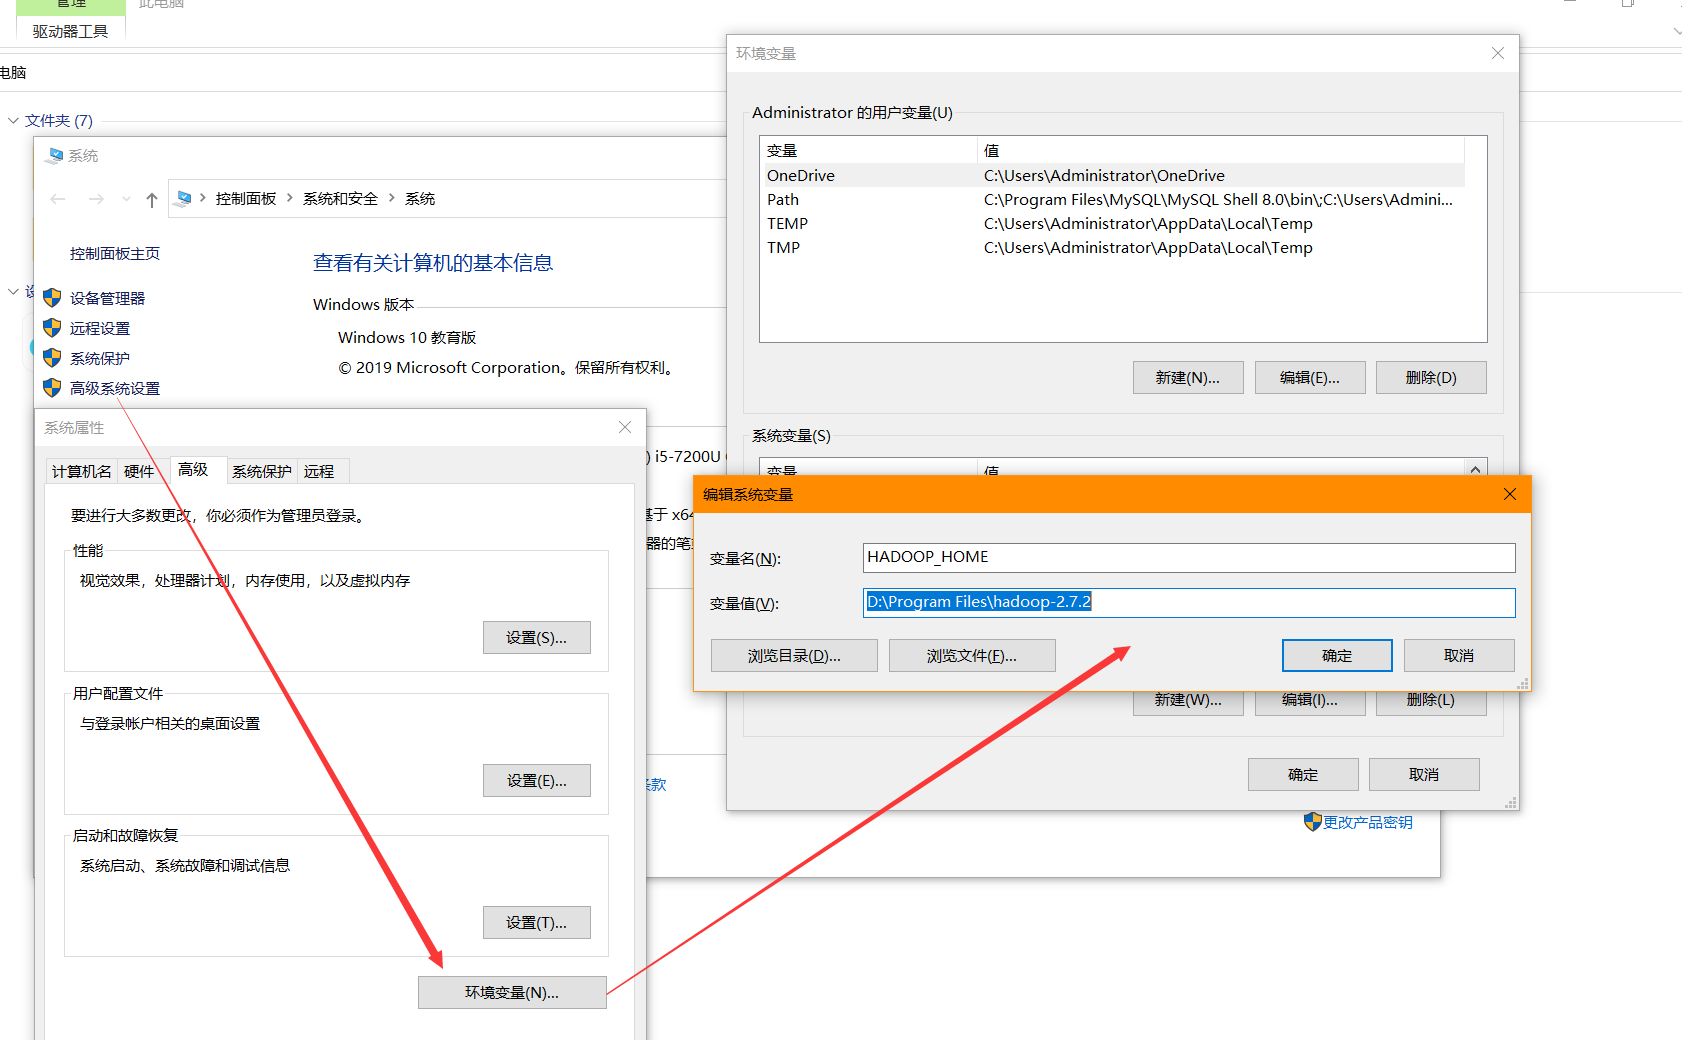Screen dimensions: 1682x1040
Task: Close the 系统属性 dialog
Action: [625, 428]
